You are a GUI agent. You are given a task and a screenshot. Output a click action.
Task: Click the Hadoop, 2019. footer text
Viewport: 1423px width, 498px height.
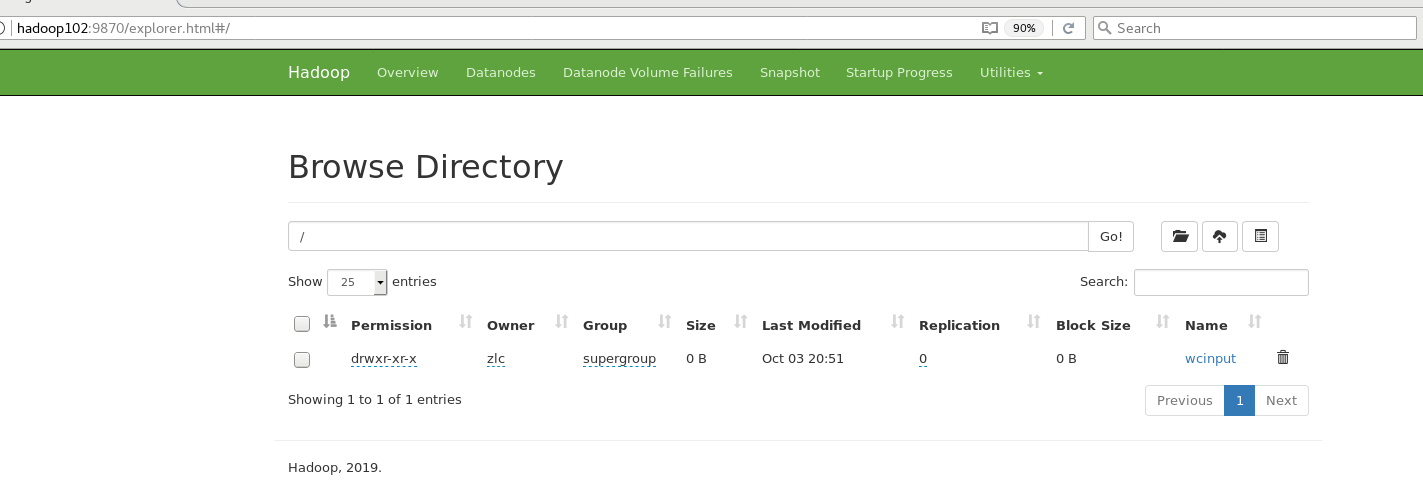[x=335, y=467]
